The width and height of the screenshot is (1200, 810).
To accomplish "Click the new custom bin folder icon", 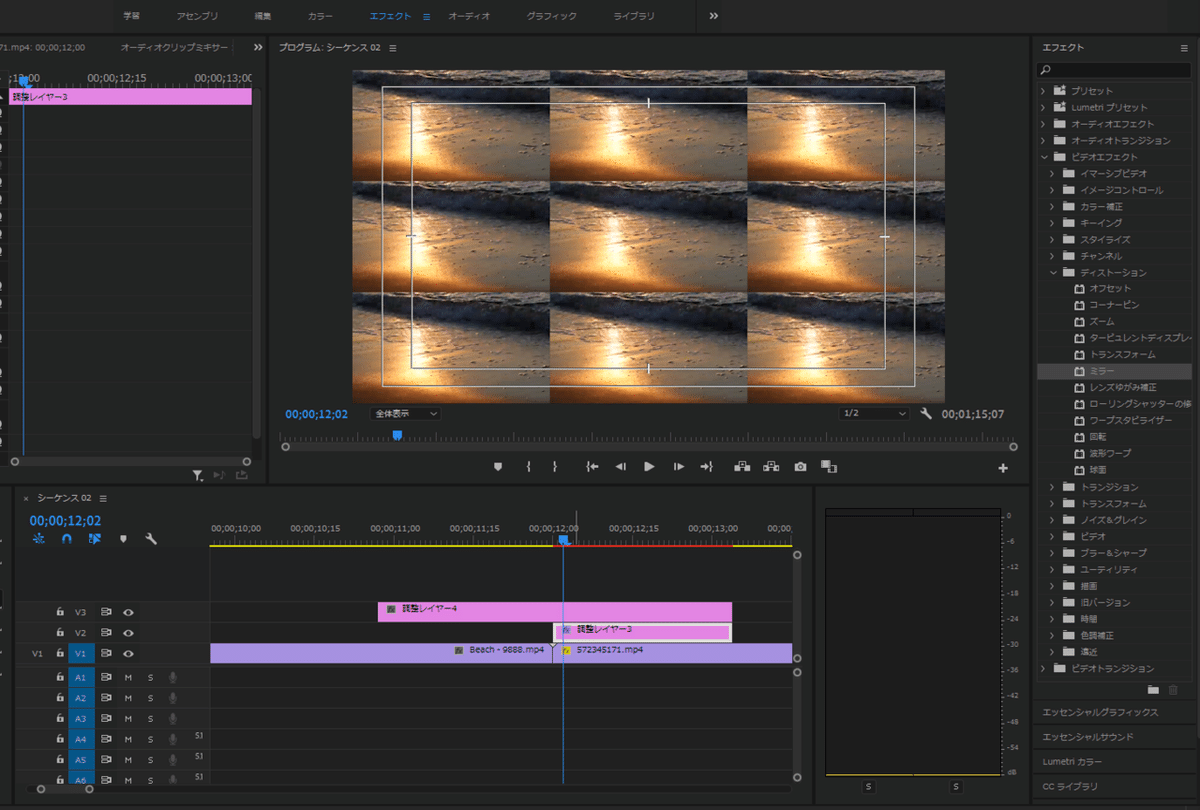I will coord(1153,689).
